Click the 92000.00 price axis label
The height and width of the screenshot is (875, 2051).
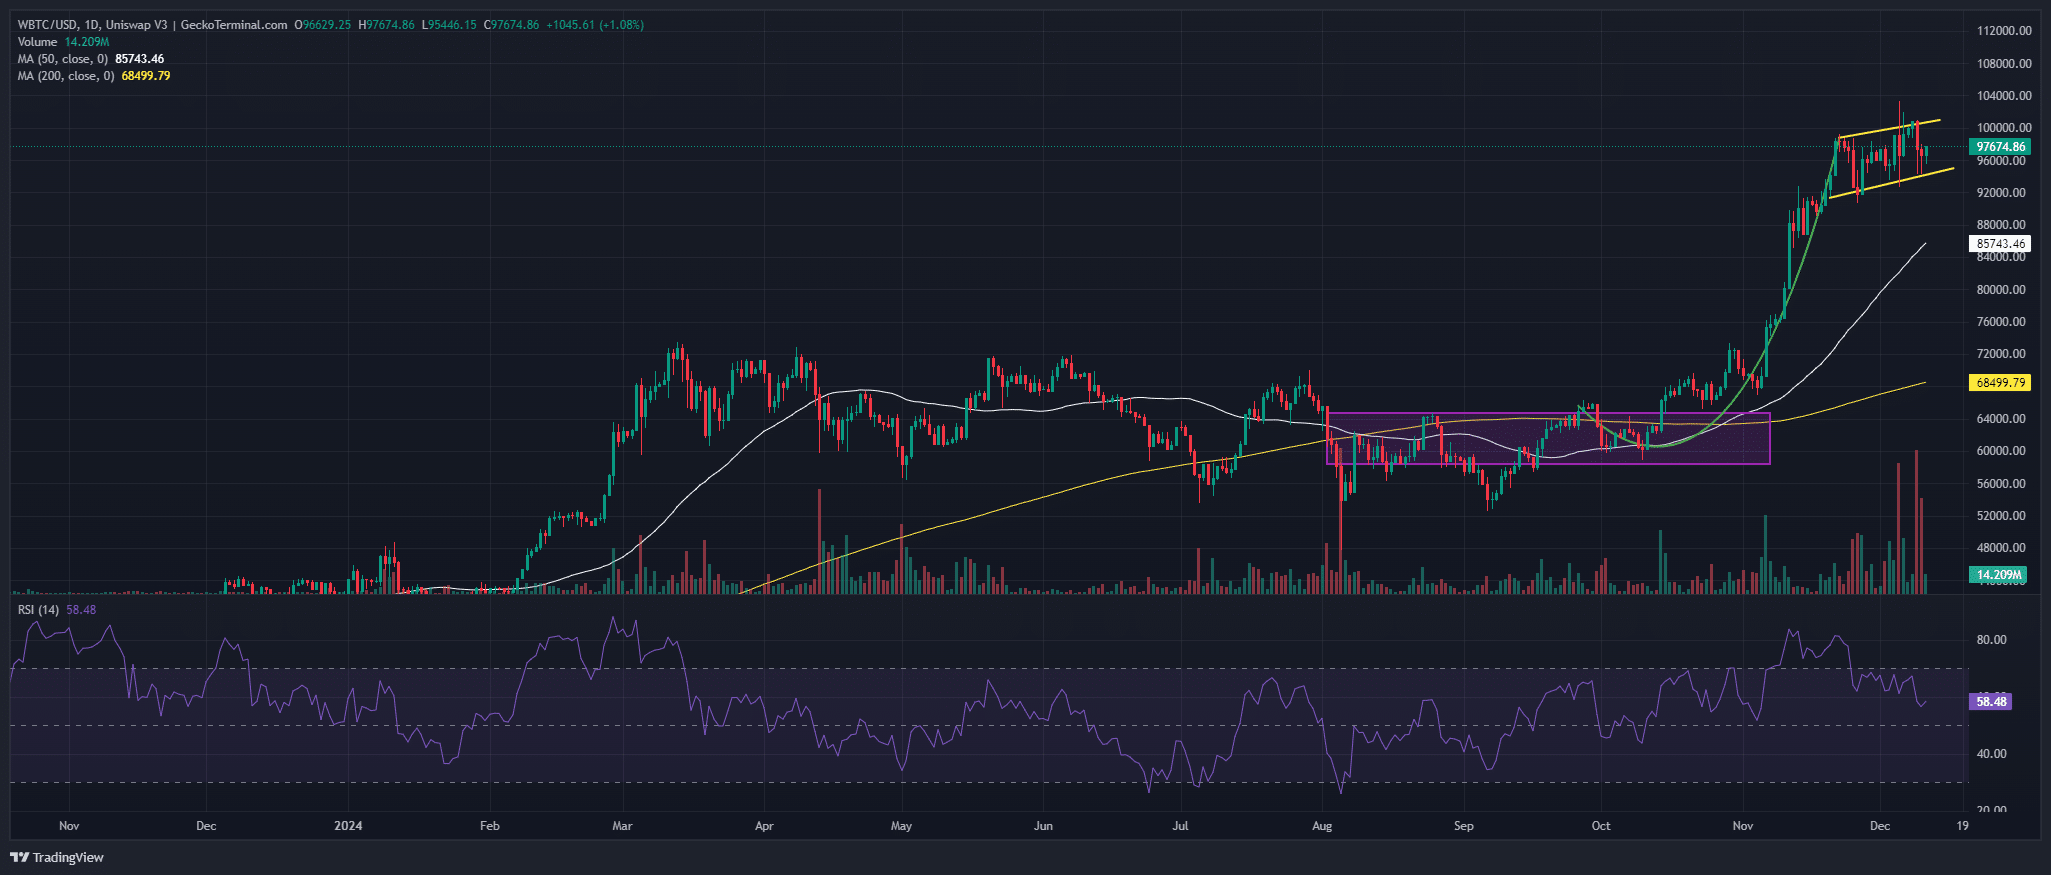pyautogui.click(x=2001, y=193)
